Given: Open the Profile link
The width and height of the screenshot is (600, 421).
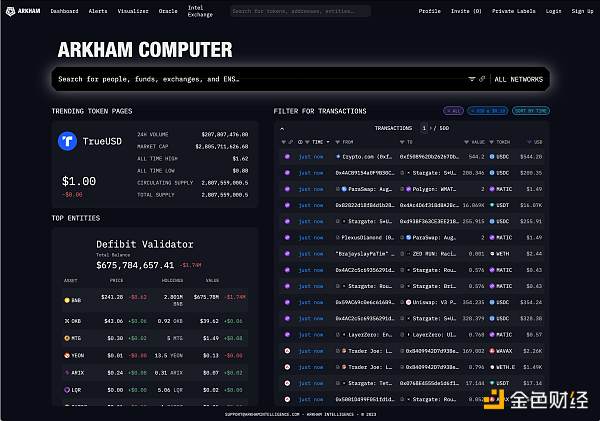Looking at the screenshot, I should 429,11.
